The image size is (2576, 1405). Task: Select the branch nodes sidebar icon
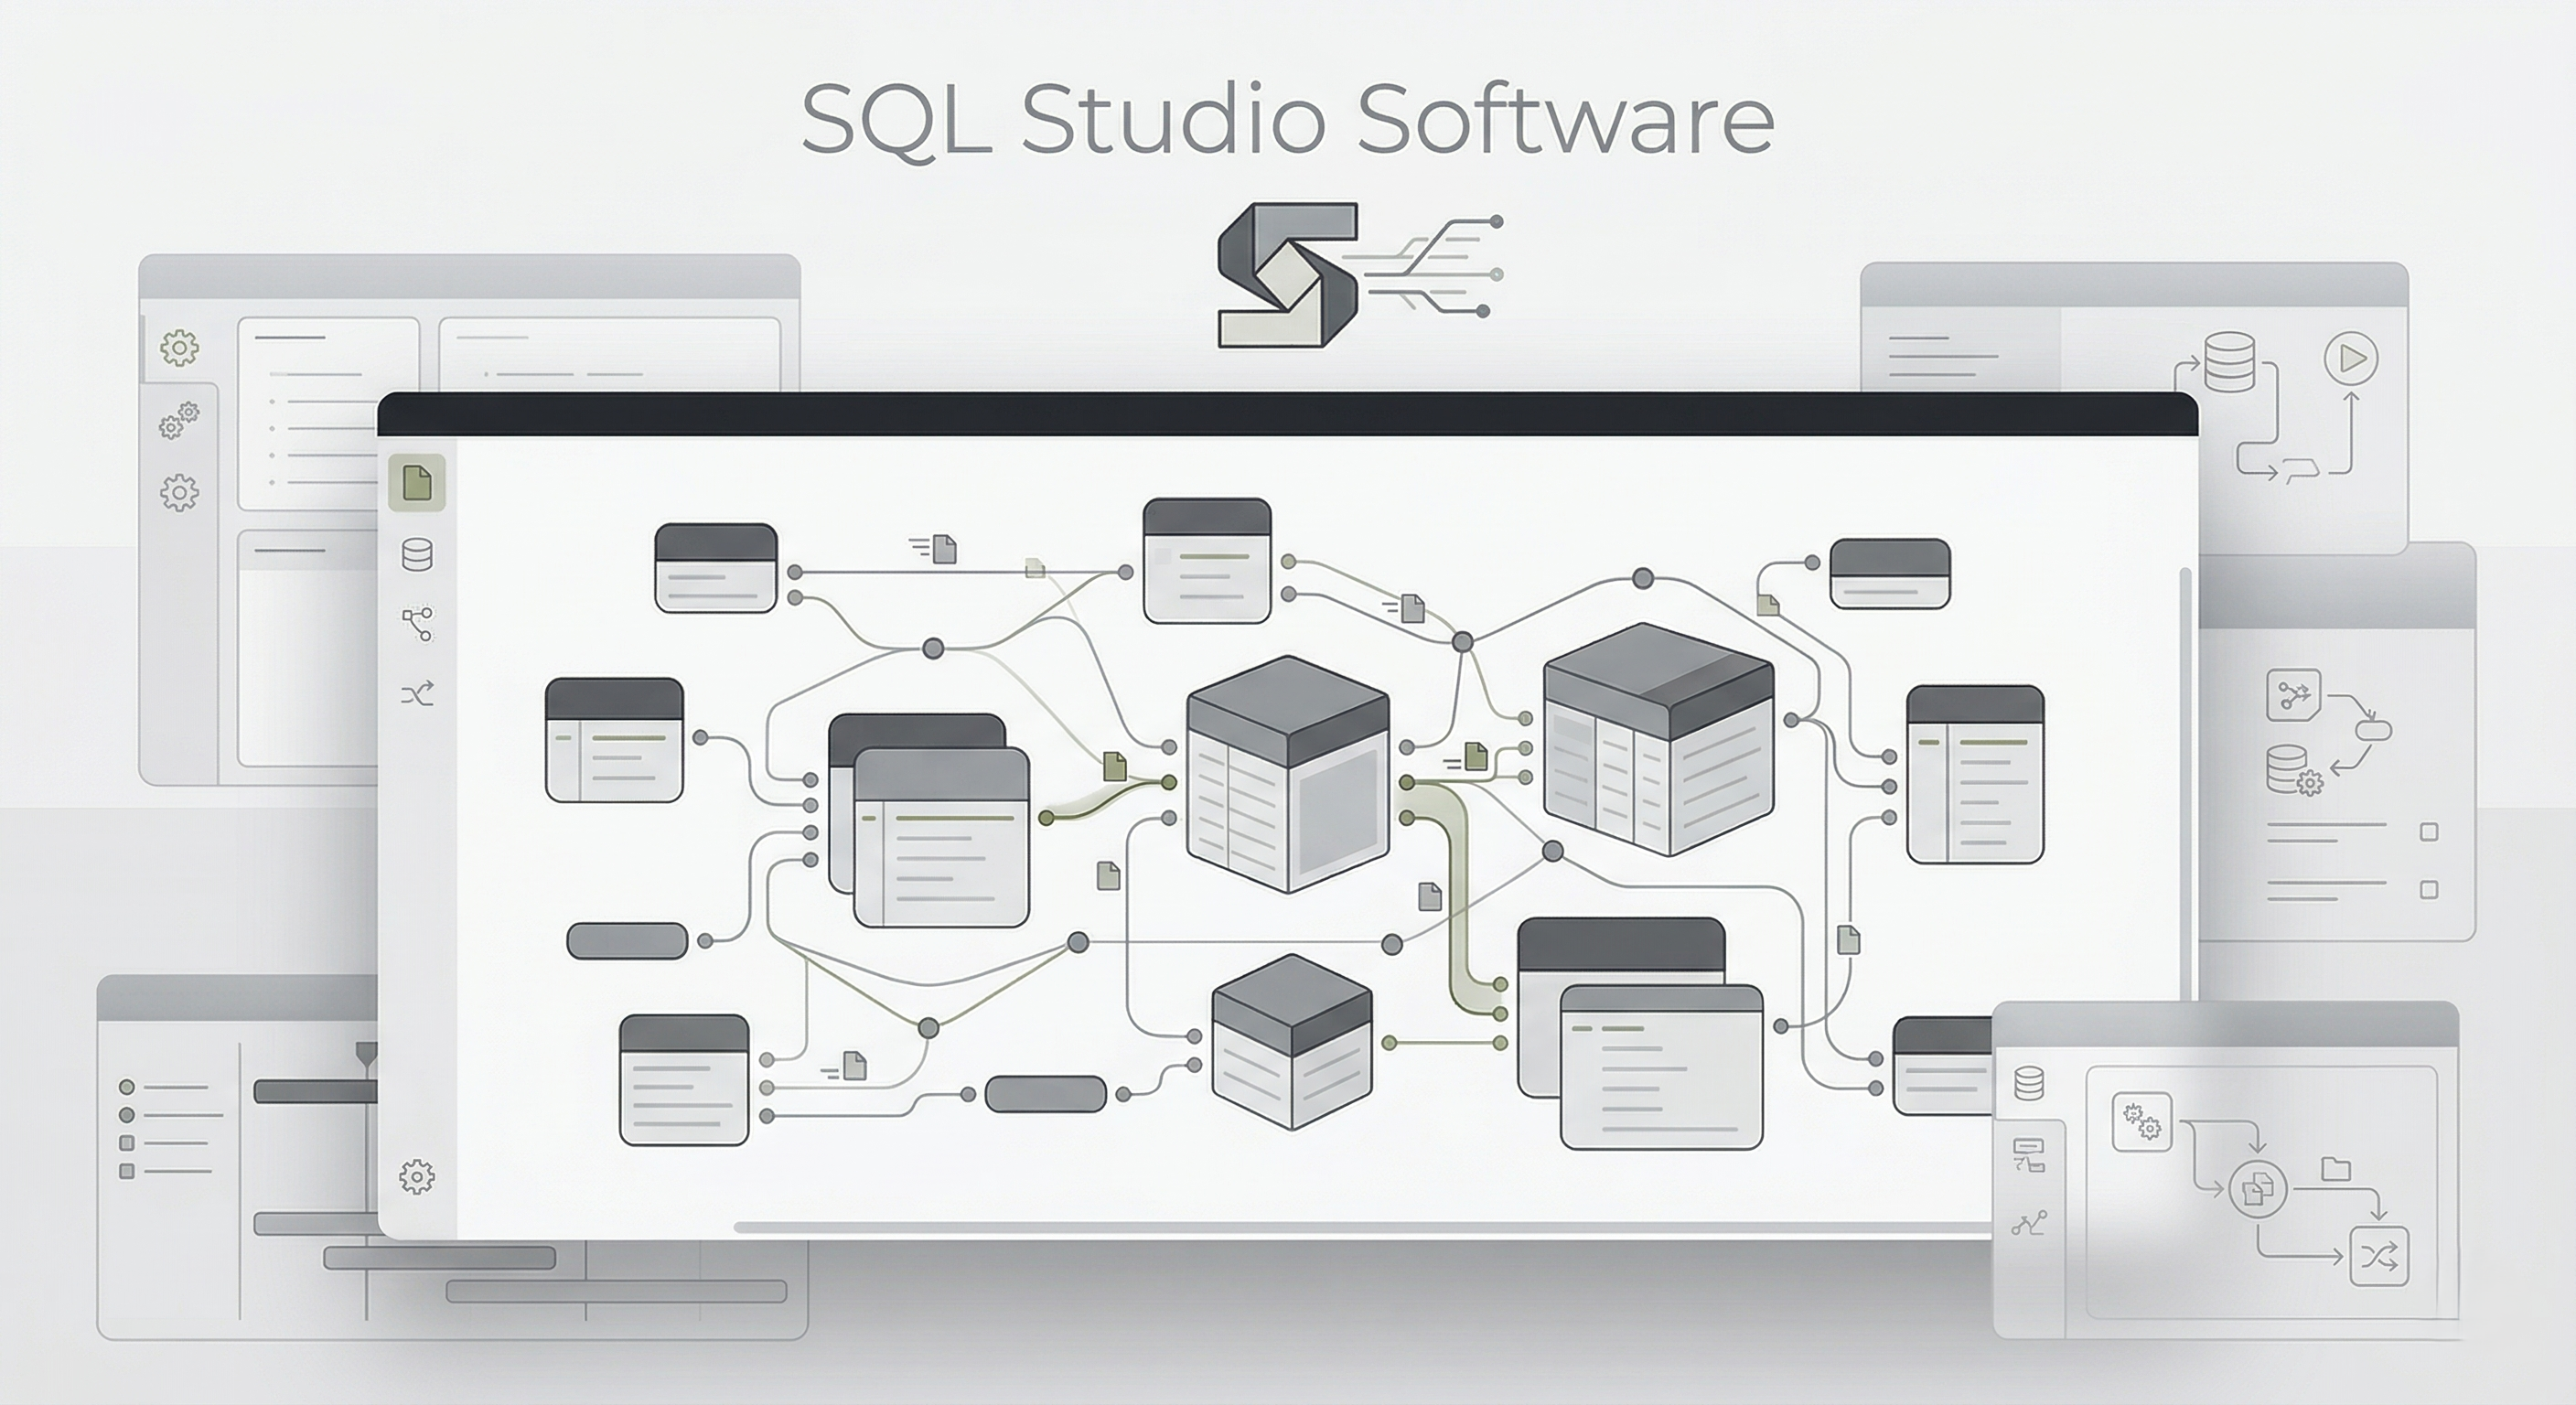click(417, 623)
